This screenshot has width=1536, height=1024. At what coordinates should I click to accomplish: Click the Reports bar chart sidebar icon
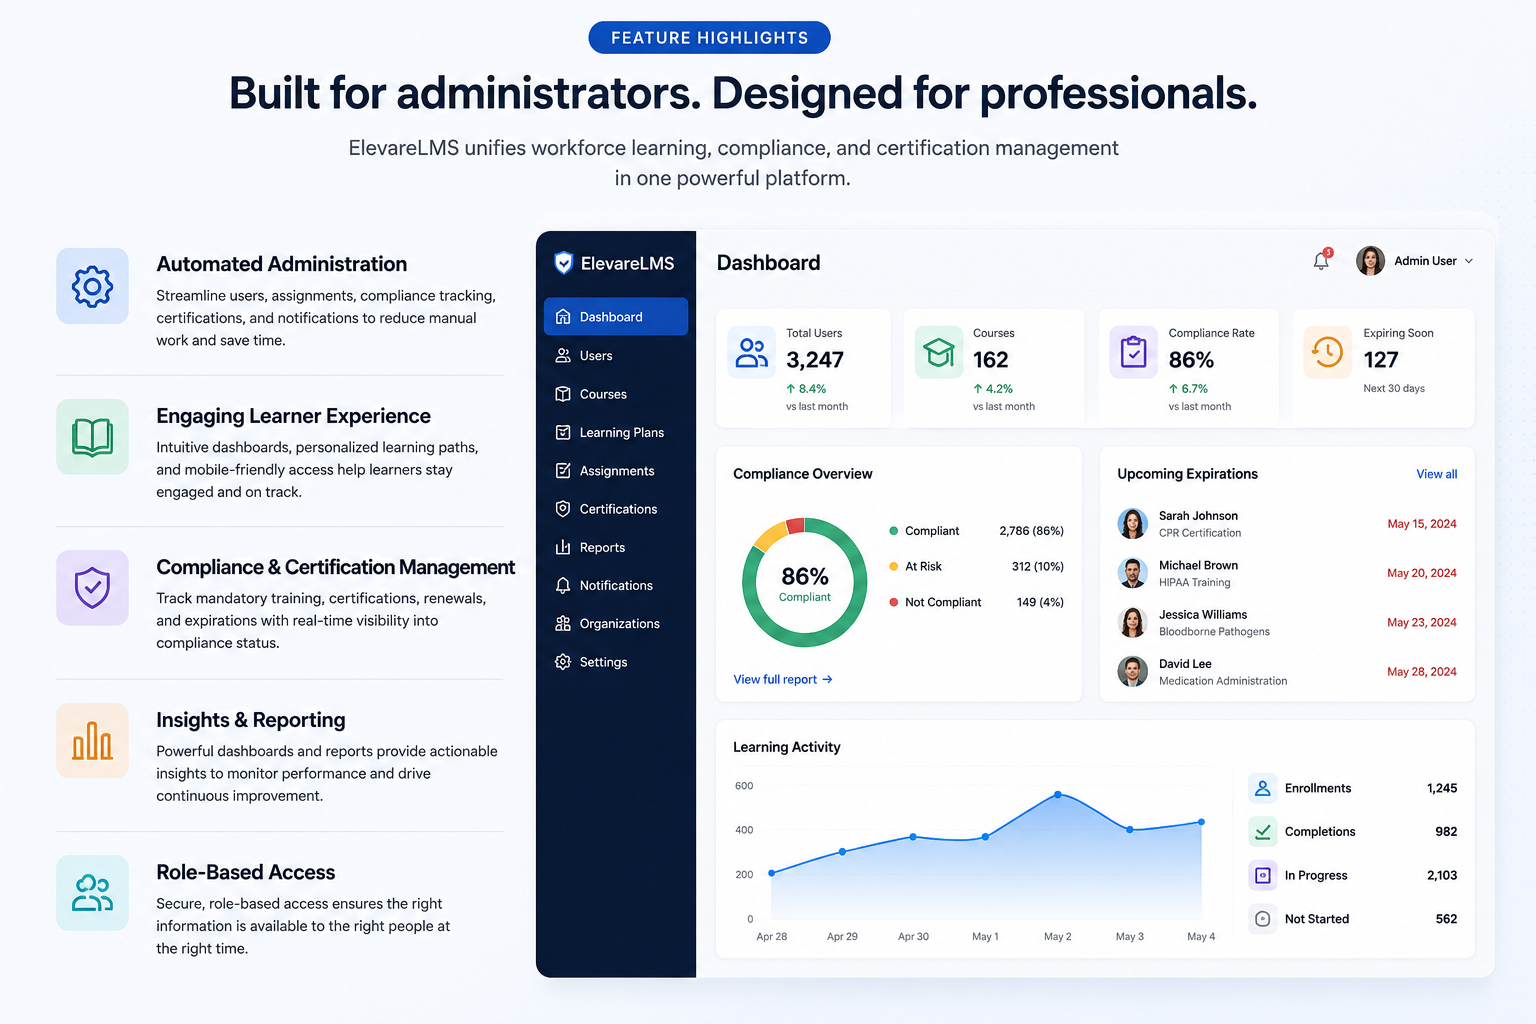563,547
